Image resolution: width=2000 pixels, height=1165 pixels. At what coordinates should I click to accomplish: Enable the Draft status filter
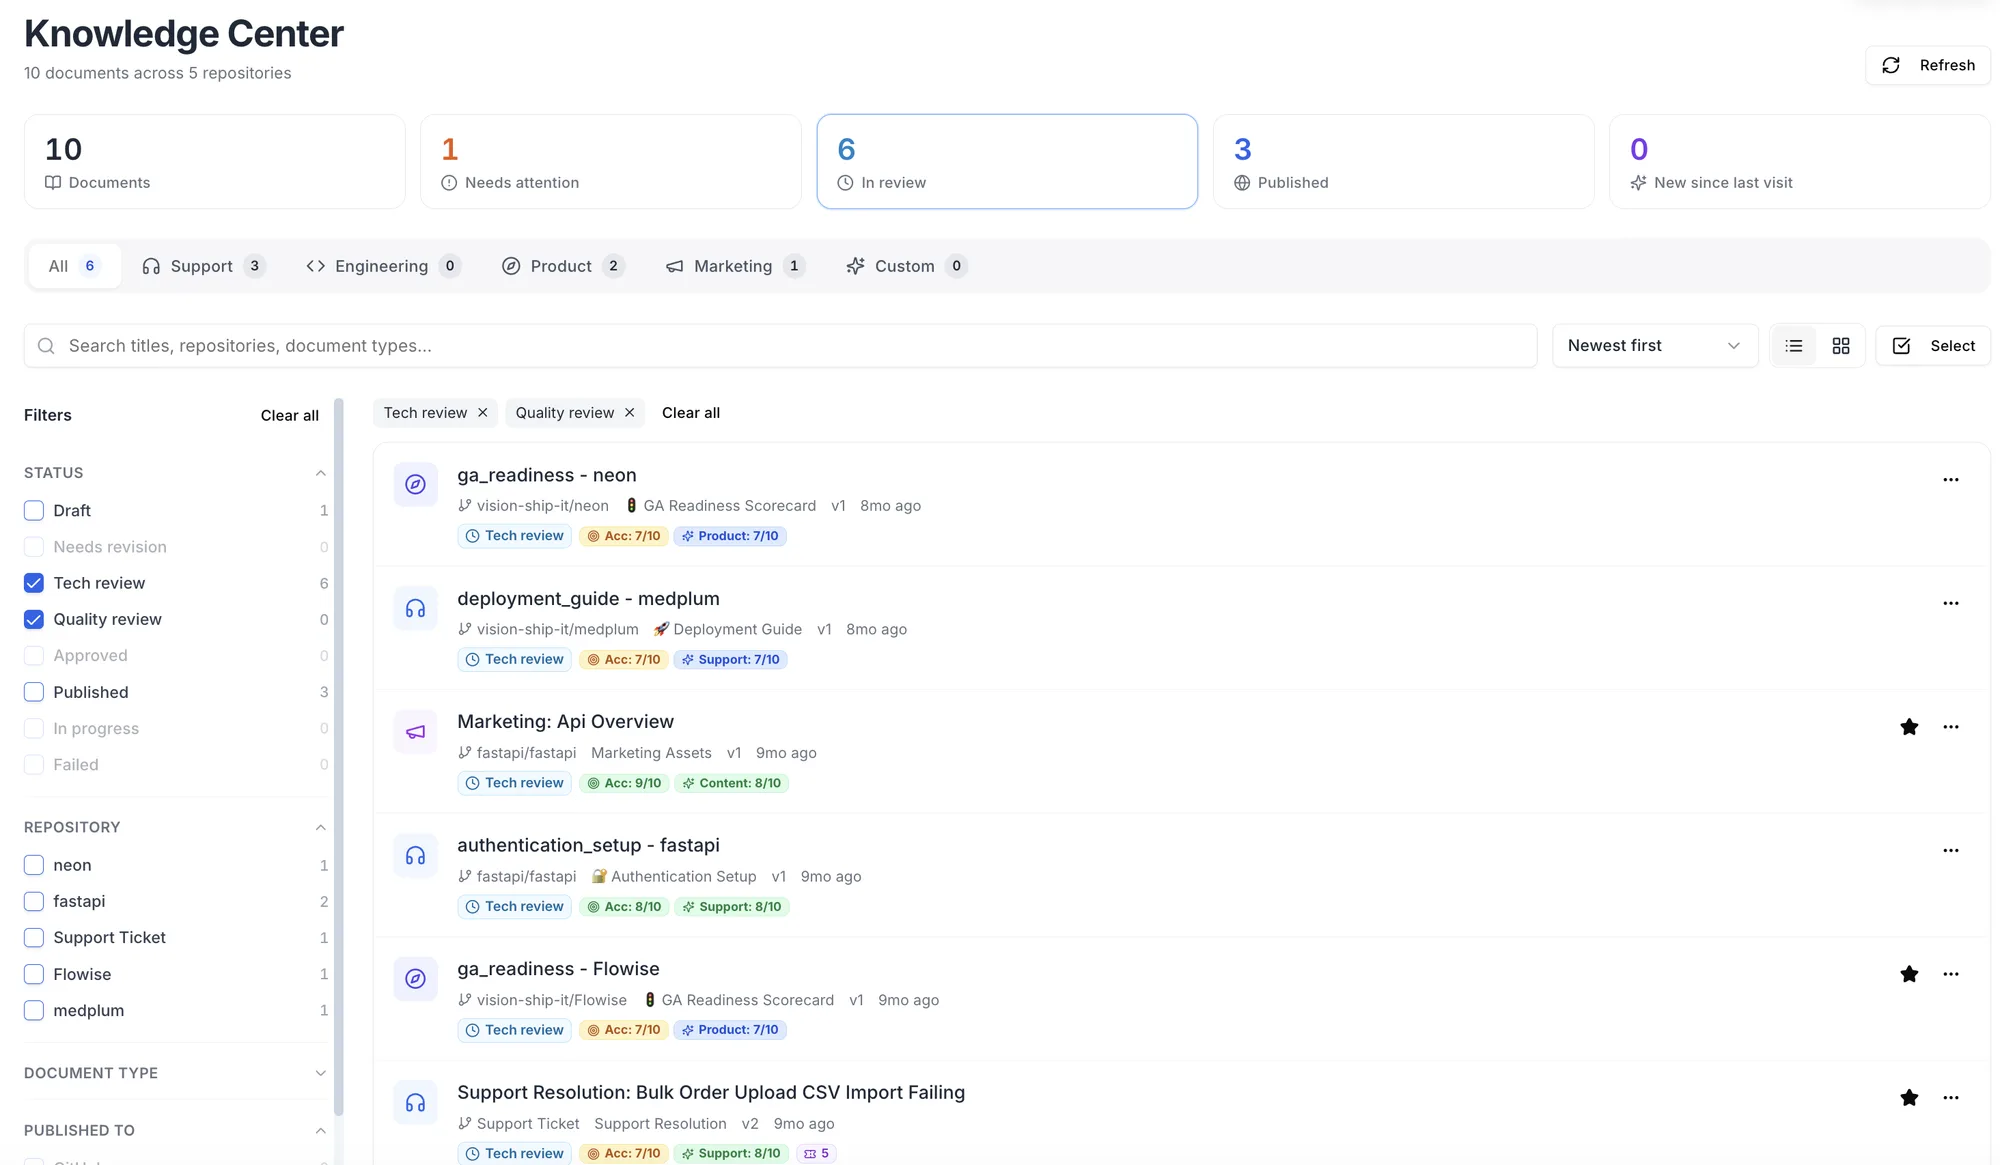tap(34, 511)
